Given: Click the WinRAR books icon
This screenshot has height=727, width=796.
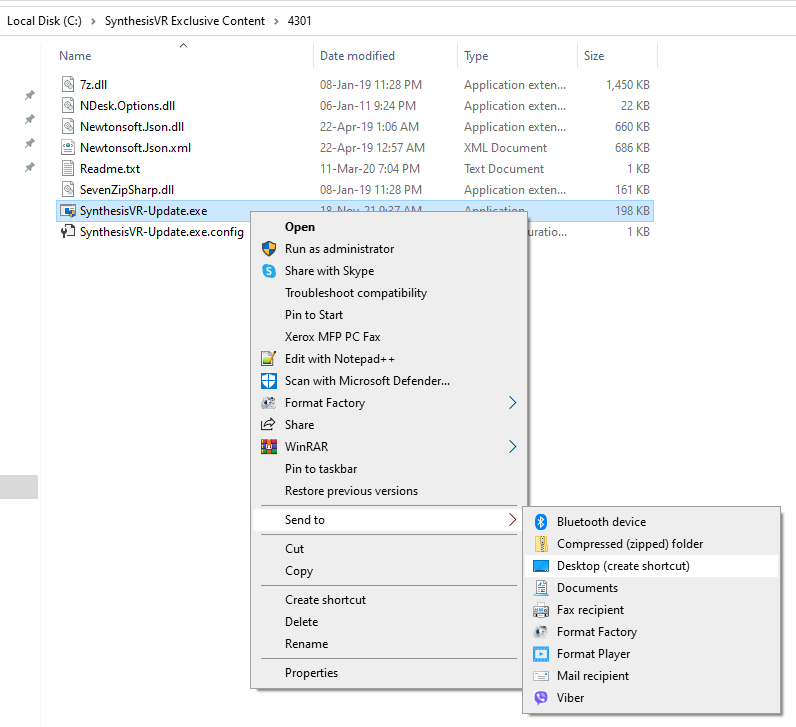Looking at the screenshot, I should click(x=269, y=447).
